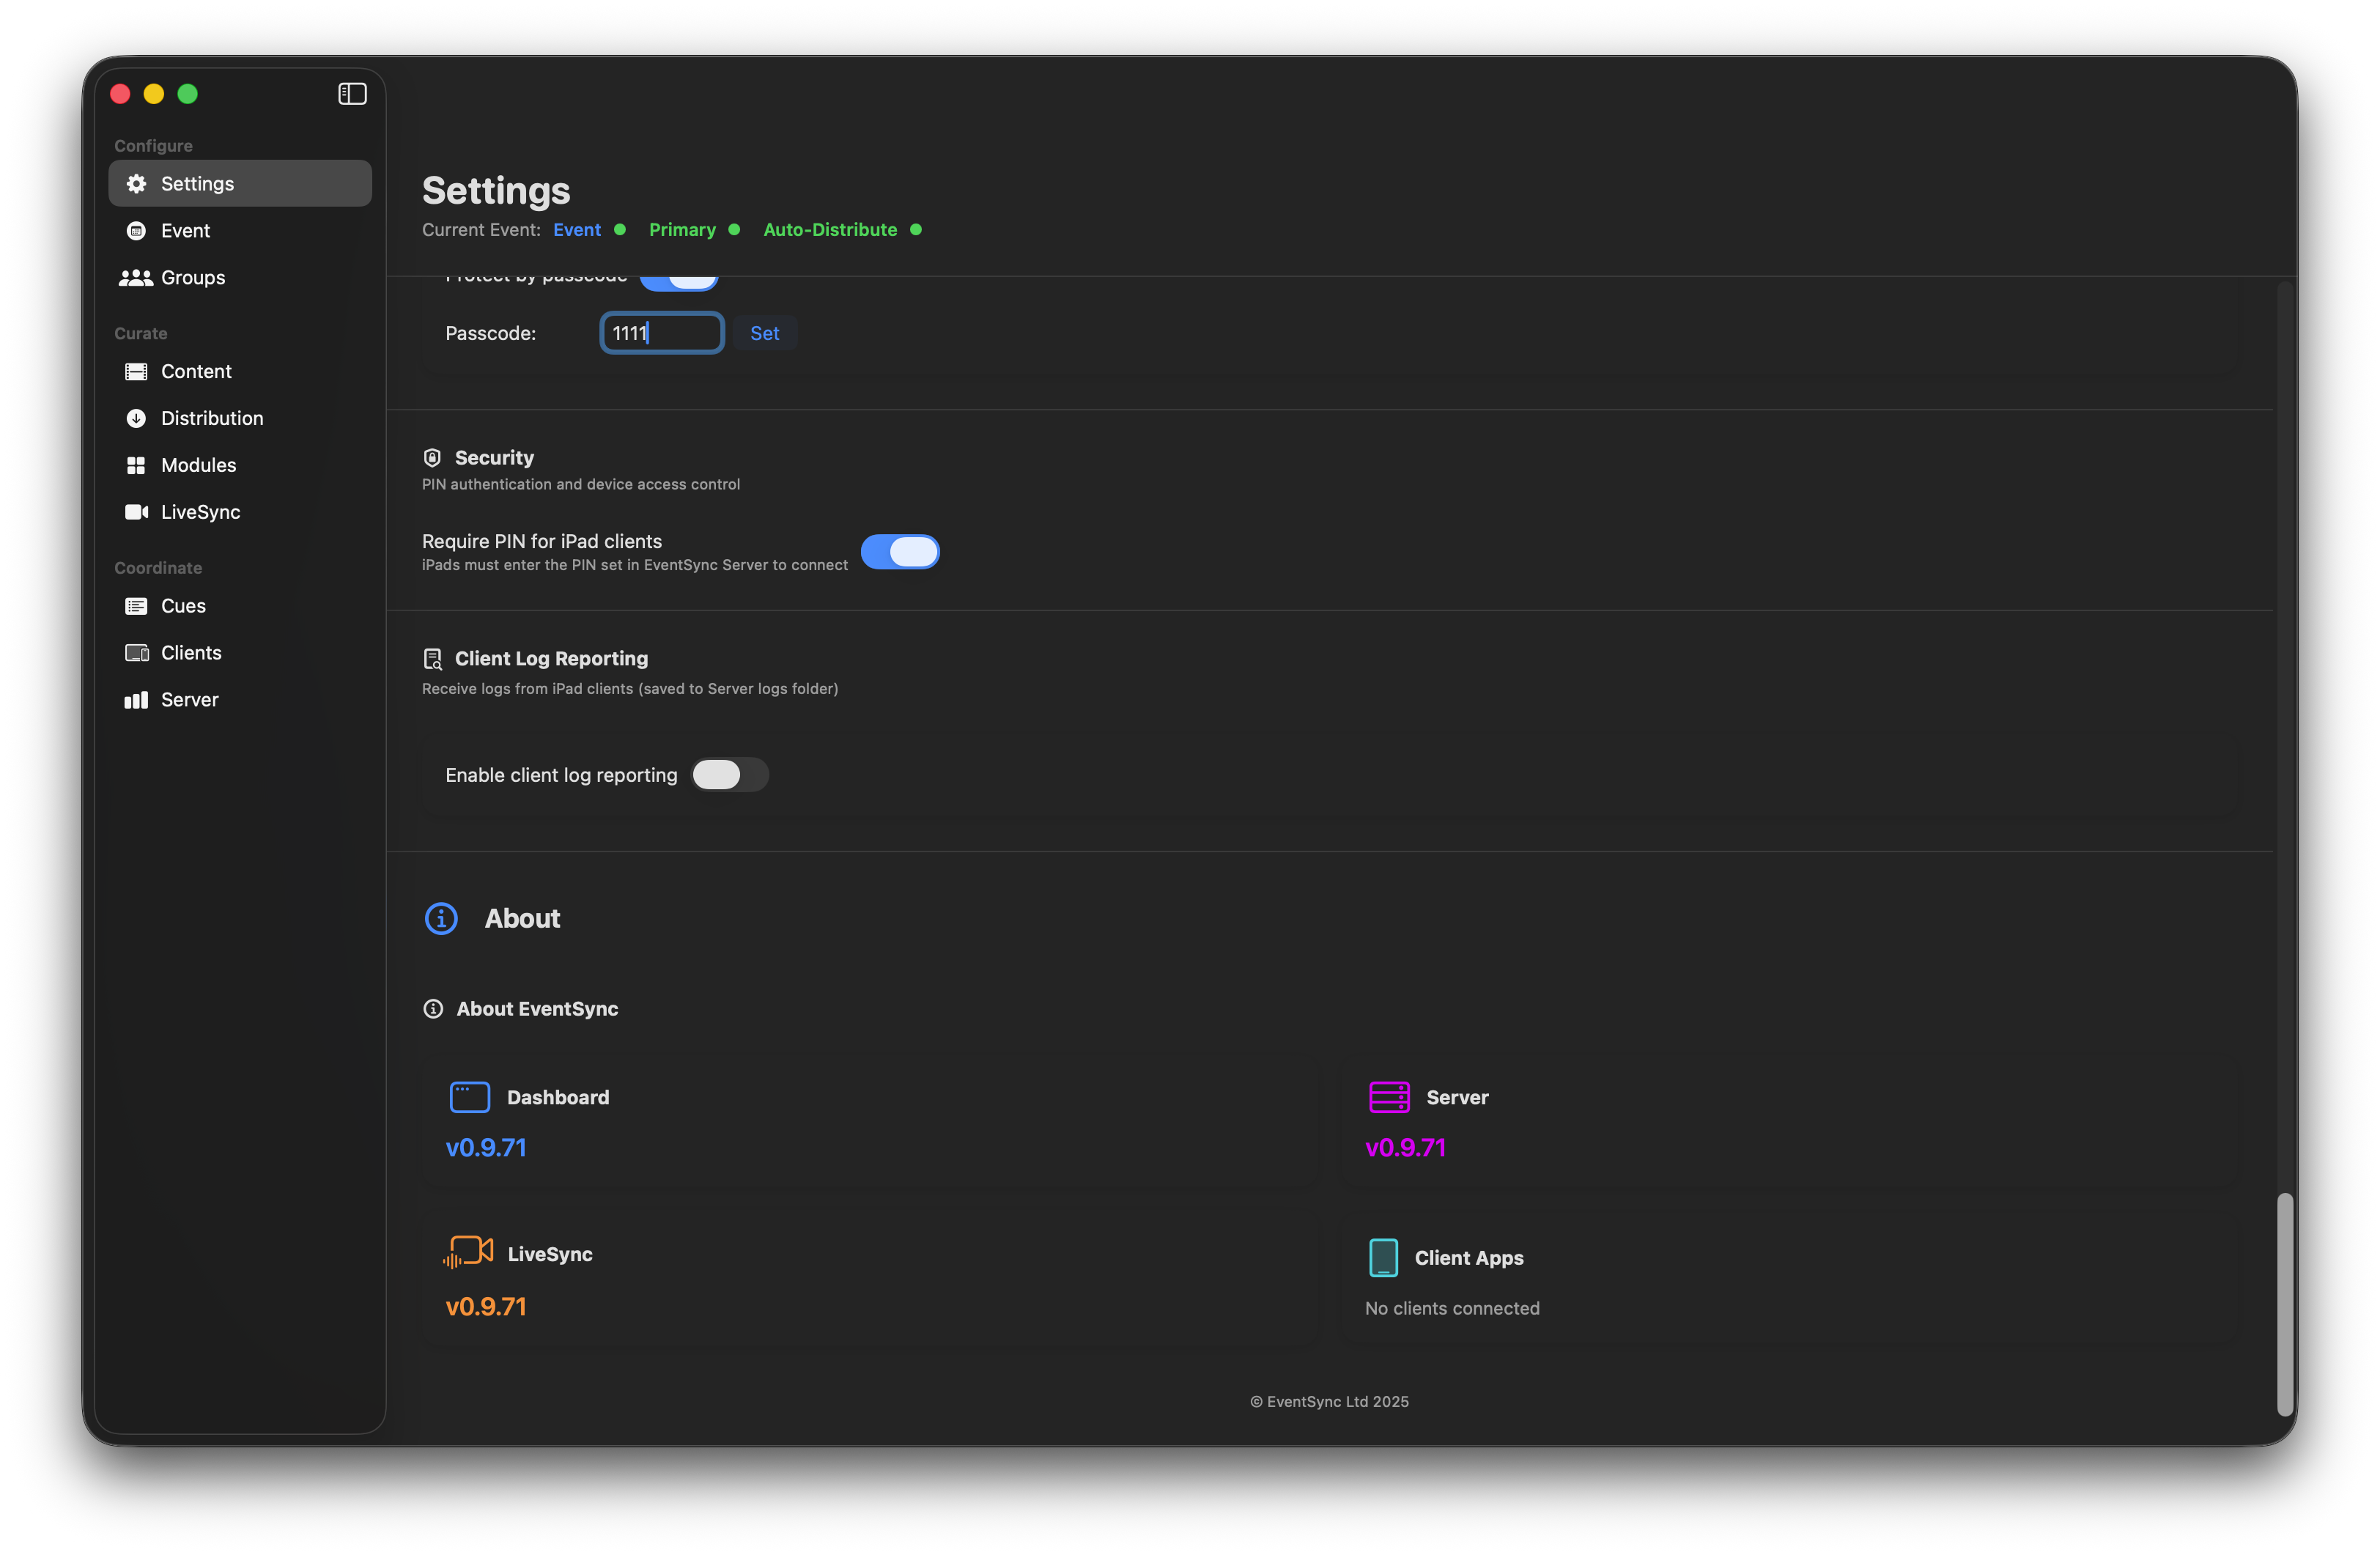Viewport: 2380px width, 1555px height.
Task: Click the Security shield icon
Action: [x=432, y=458]
